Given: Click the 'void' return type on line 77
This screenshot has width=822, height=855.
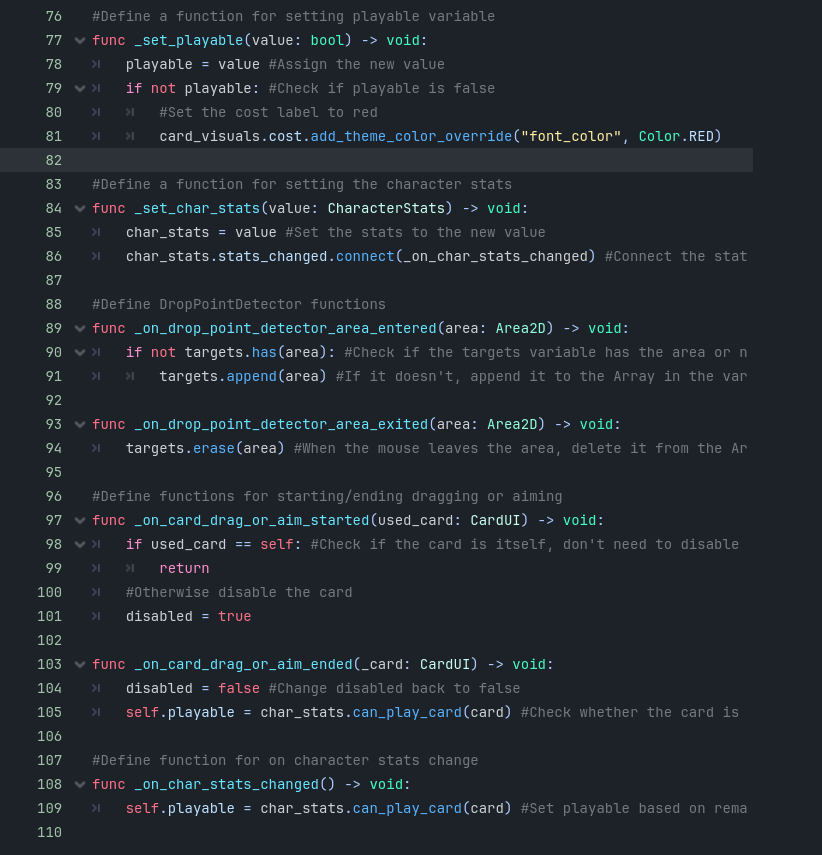Looking at the screenshot, I should click(403, 40).
